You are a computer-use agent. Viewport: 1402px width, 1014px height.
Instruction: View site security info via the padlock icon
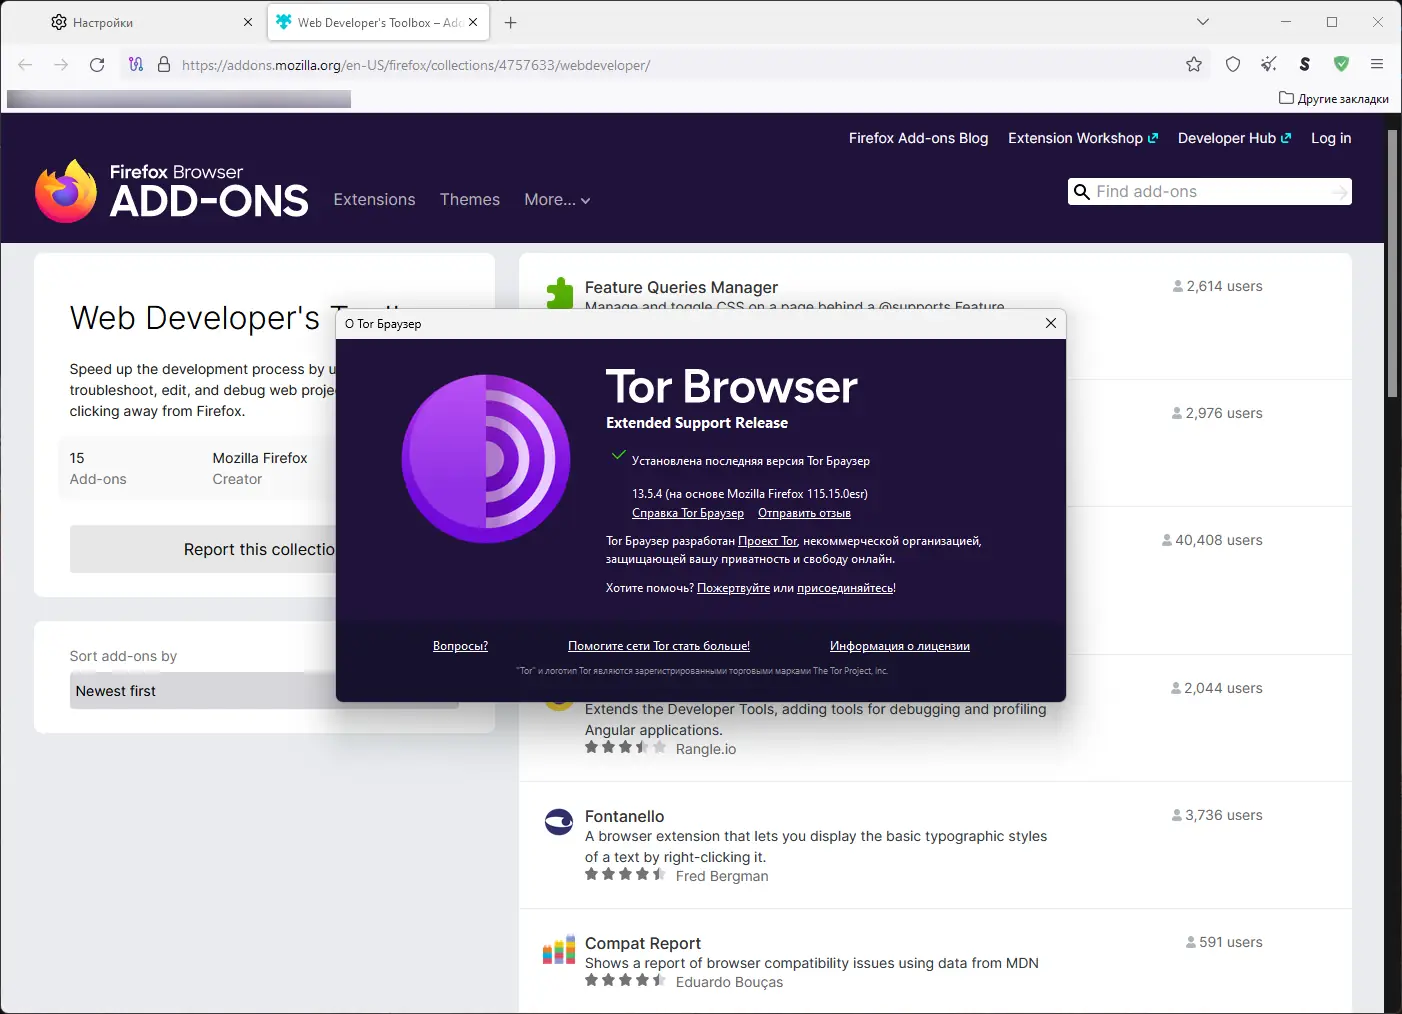(164, 64)
